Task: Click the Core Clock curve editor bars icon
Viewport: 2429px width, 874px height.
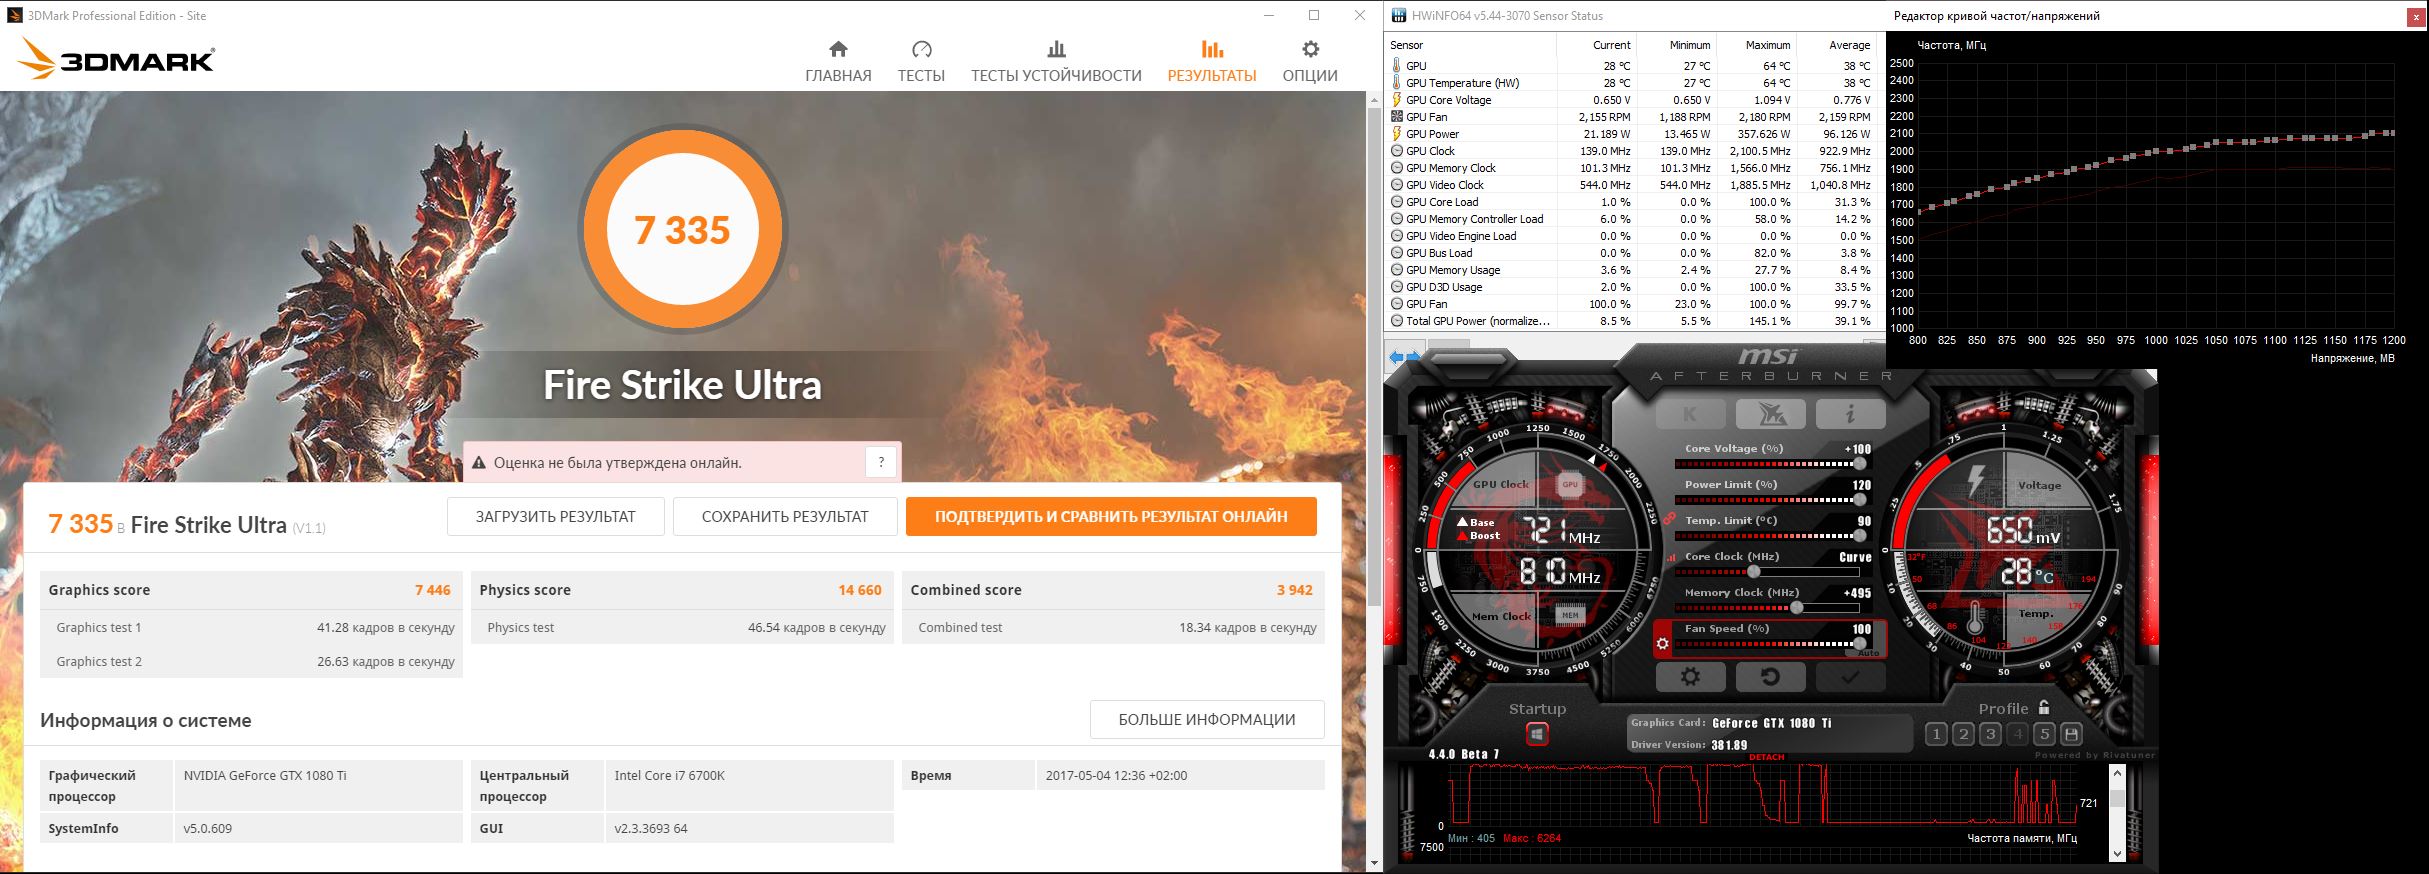Action: pos(1671,558)
